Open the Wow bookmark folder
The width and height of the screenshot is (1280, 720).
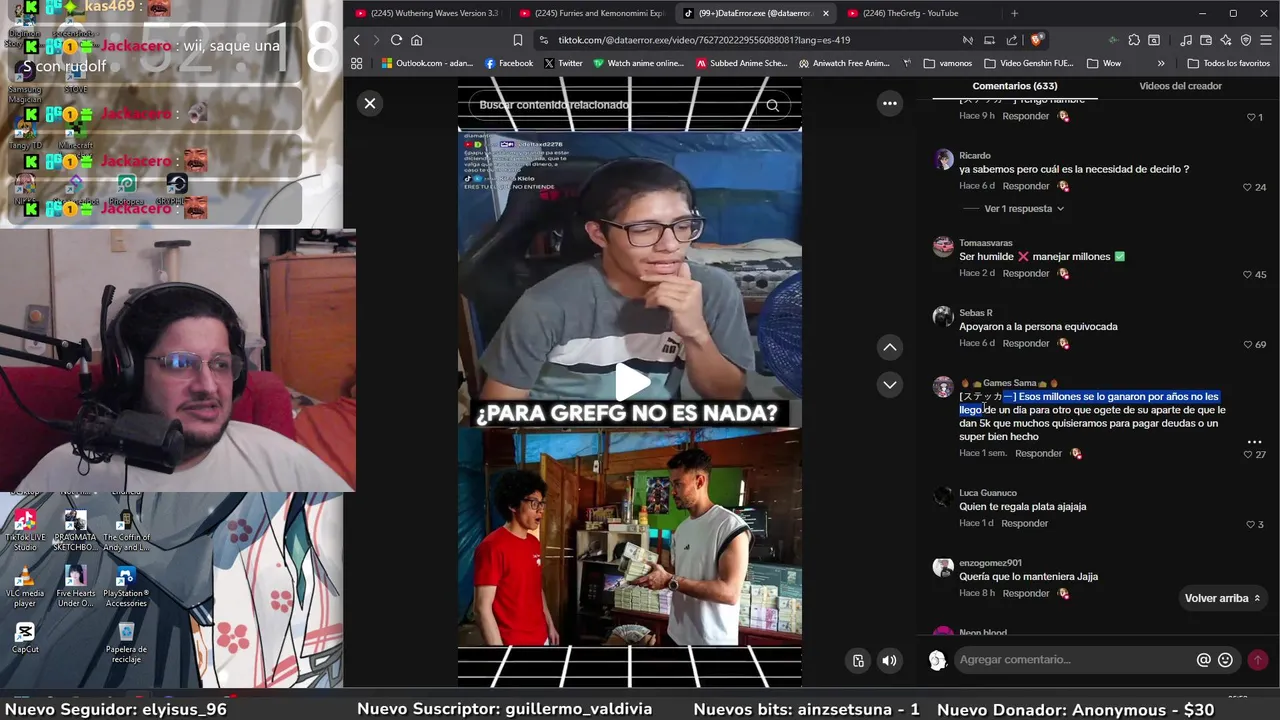pyautogui.click(x=1103, y=63)
